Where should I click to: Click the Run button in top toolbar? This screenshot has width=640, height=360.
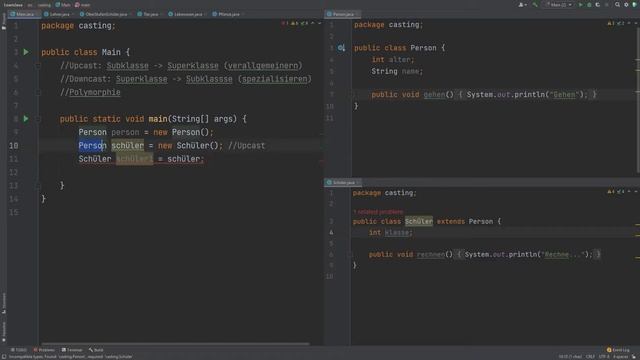pos(580,5)
